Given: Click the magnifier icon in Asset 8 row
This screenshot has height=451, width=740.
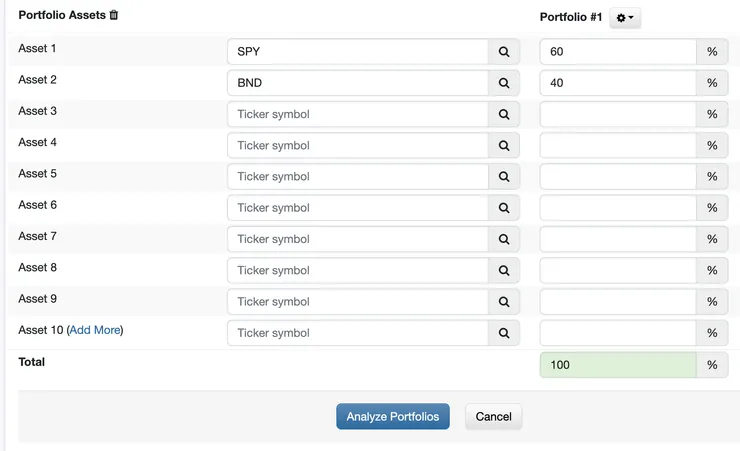Looking at the screenshot, I should coord(504,270).
